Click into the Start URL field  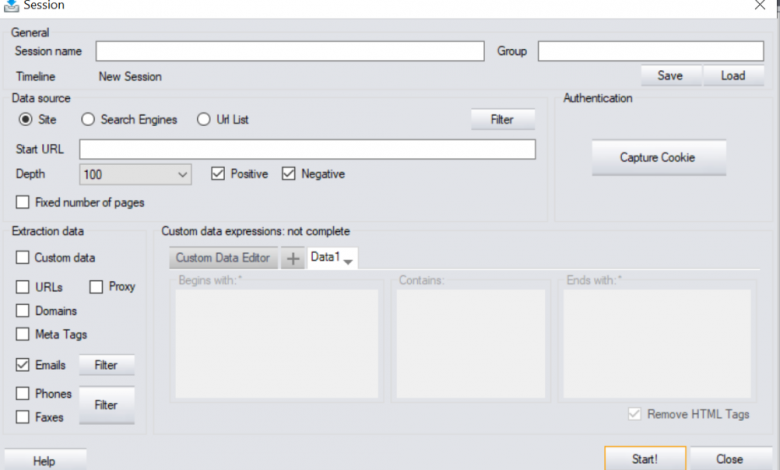(x=307, y=149)
